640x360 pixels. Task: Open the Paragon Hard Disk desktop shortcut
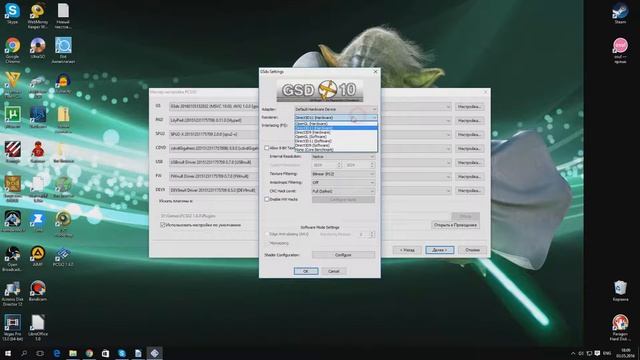pyautogui.click(x=620, y=327)
